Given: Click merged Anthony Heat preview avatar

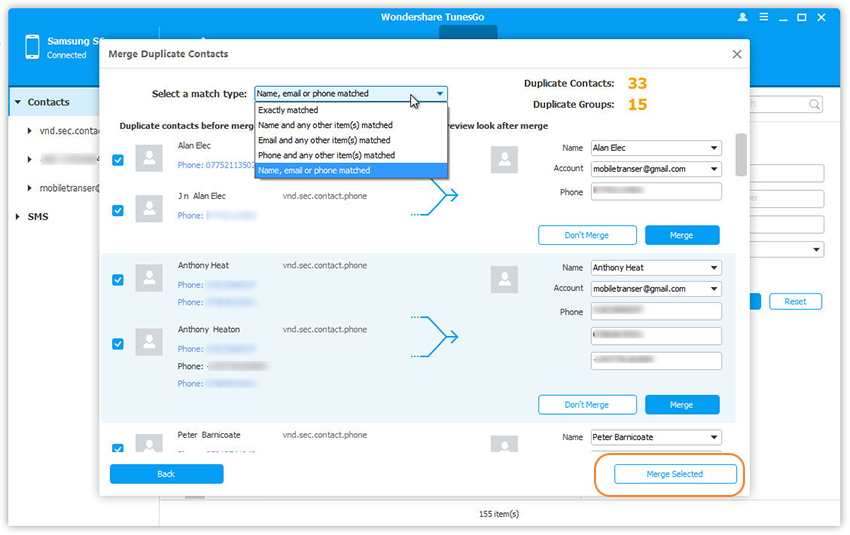Looking at the screenshot, I should point(504,279).
